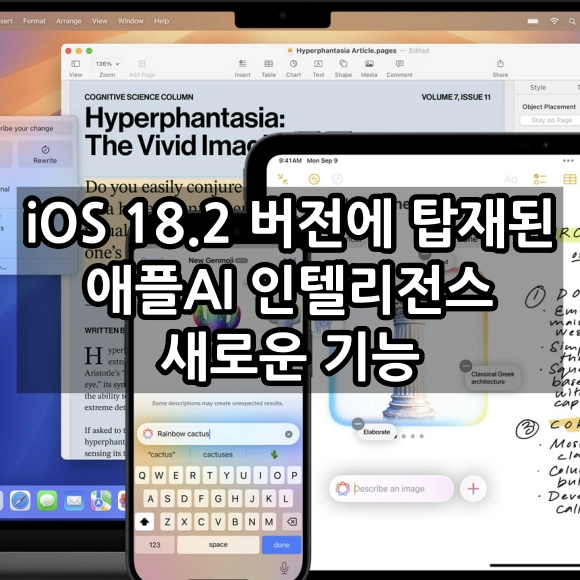Click the VOLUME 7, ISSUE 11 text
The height and width of the screenshot is (580, 580).
[x=456, y=97]
